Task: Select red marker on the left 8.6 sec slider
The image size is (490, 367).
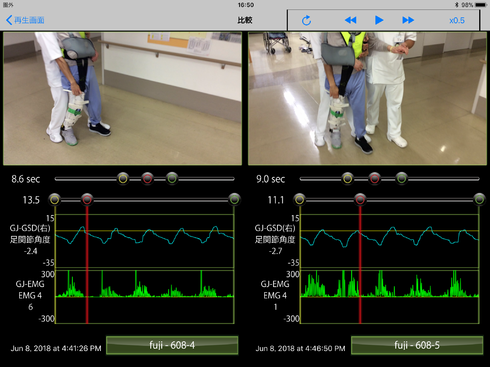Action: [147, 179]
